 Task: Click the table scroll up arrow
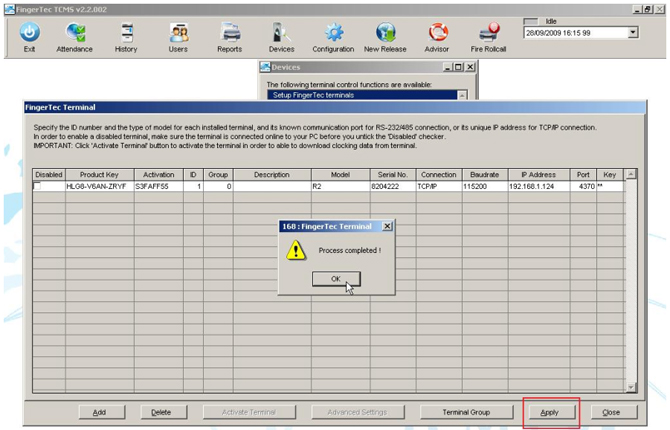coord(631,174)
